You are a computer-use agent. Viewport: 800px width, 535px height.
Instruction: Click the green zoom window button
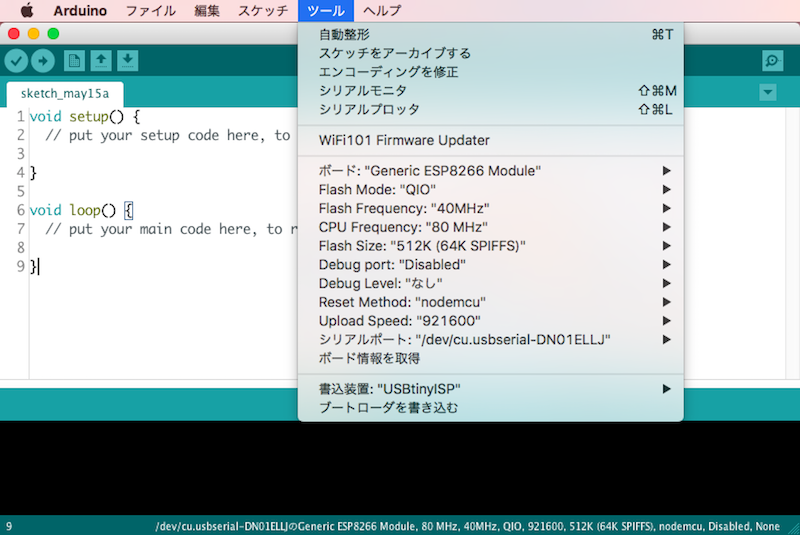pos(53,34)
